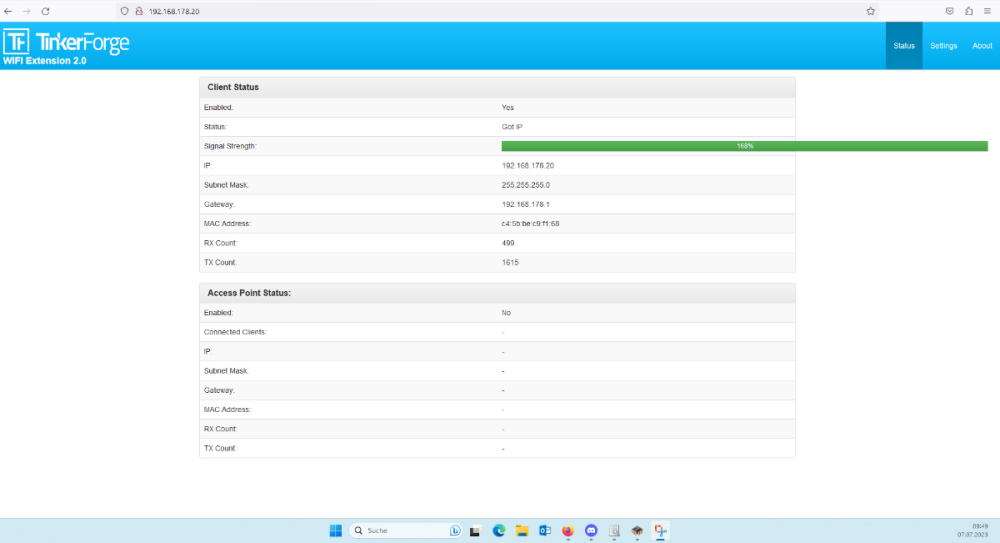
Task: Open File Explorer from taskbar
Action: coord(522,531)
